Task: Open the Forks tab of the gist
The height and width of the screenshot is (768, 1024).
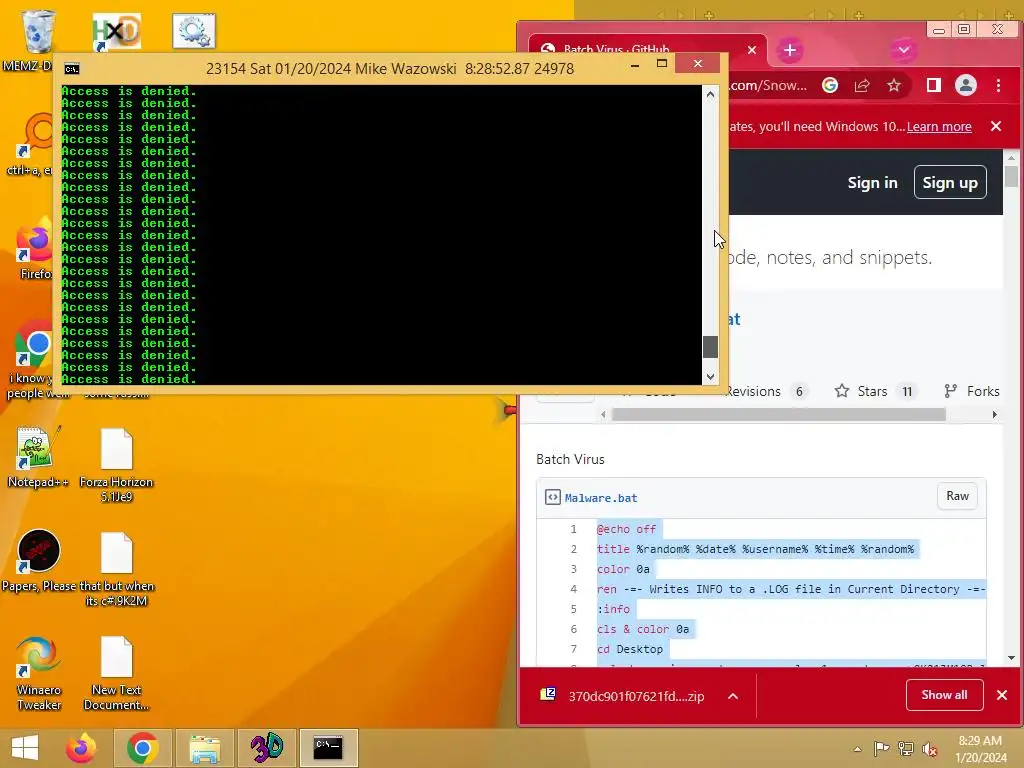Action: point(972,391)
